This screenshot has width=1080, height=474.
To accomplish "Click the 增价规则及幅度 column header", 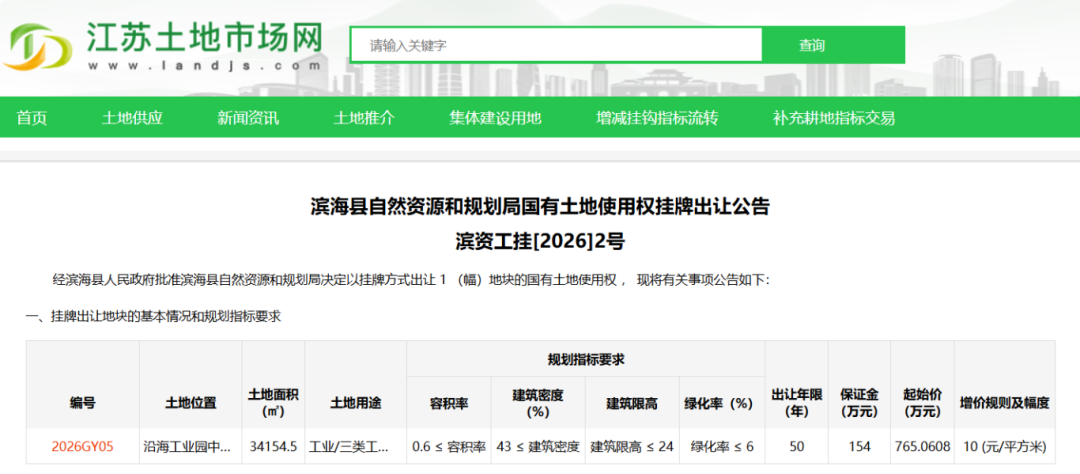I will pos(1004,403).
